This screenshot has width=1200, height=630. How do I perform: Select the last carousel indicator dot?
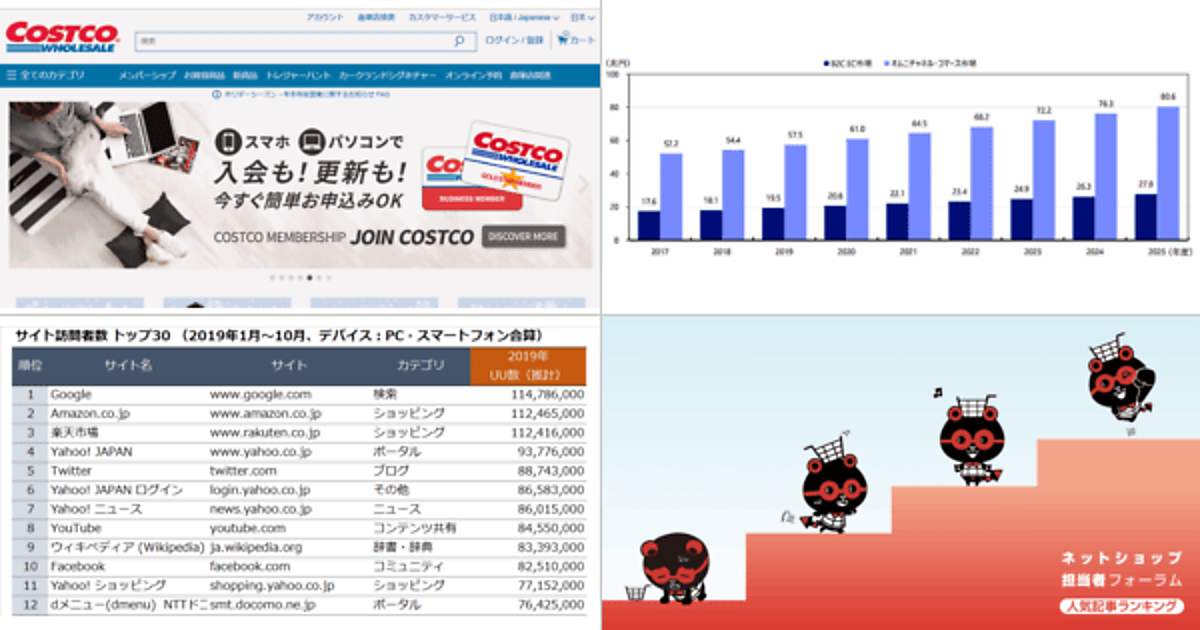329,277
